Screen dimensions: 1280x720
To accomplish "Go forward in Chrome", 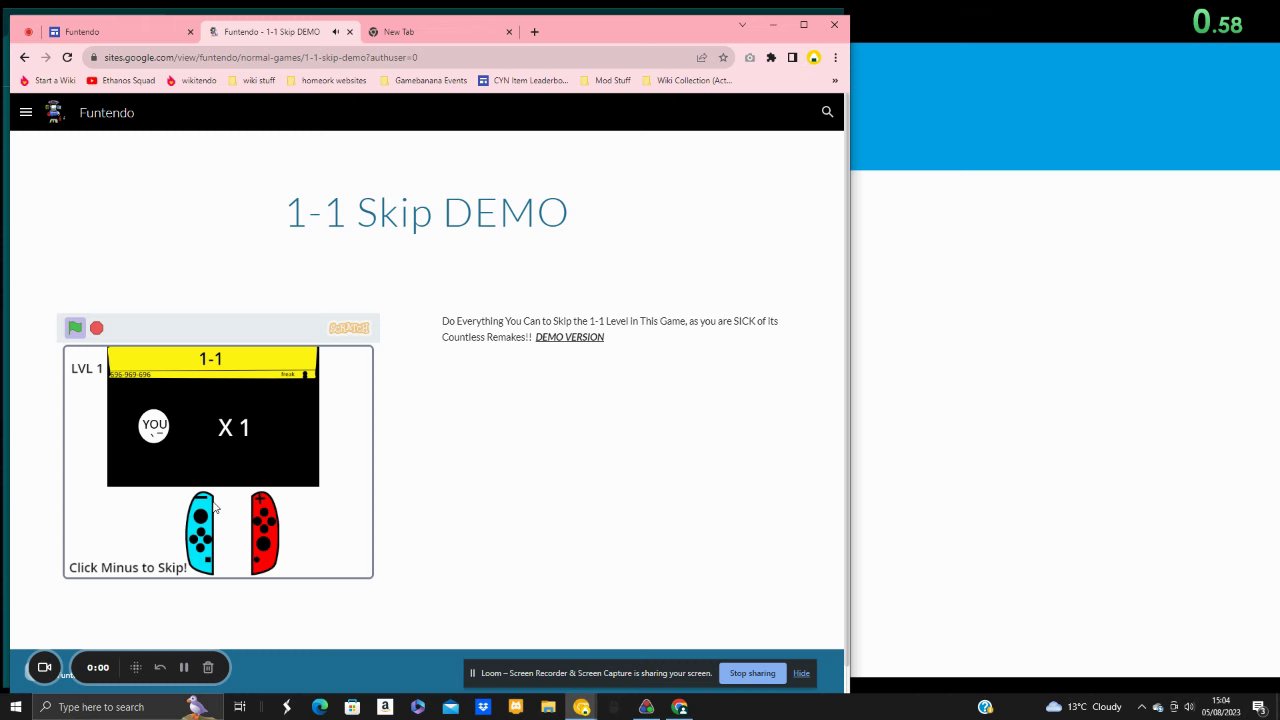I will [45, 57].
